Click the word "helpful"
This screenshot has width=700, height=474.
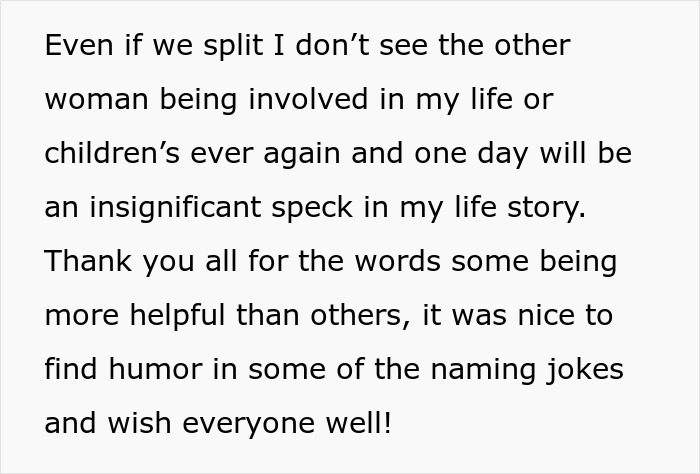[x=177, y=317]
